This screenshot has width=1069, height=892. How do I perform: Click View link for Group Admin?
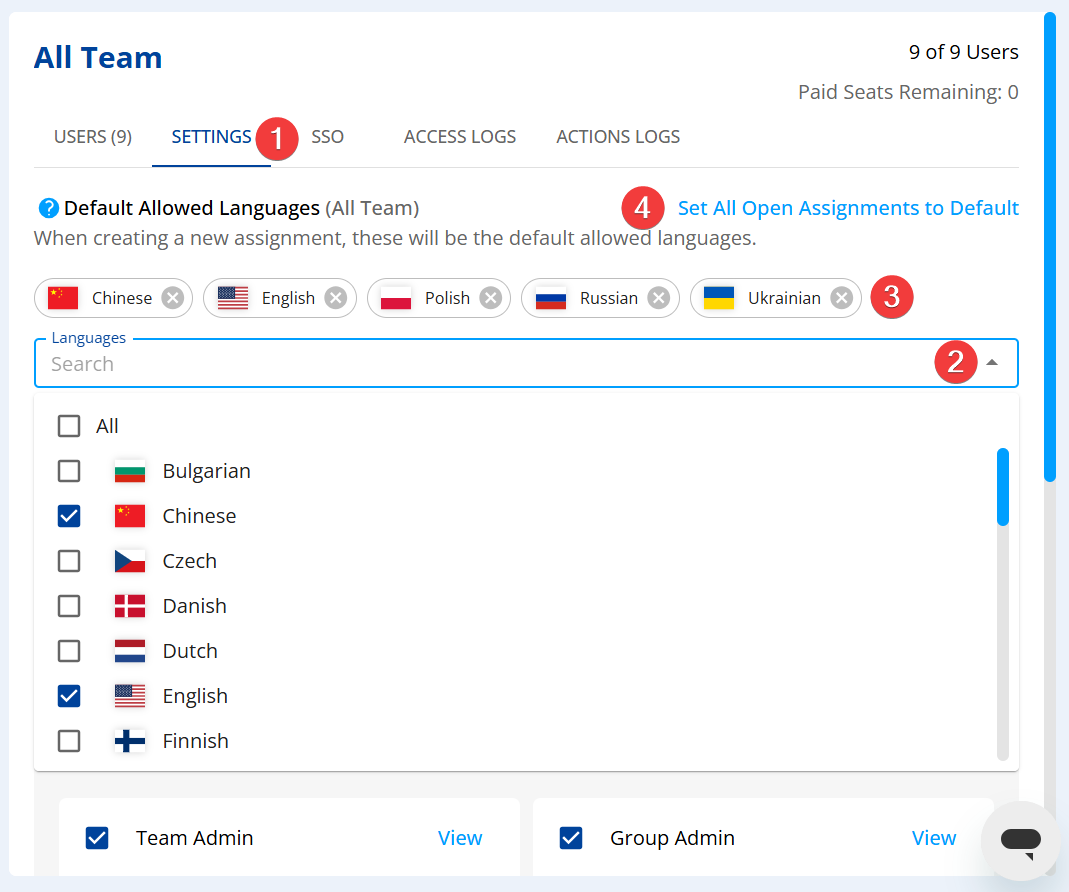point(934,838)
